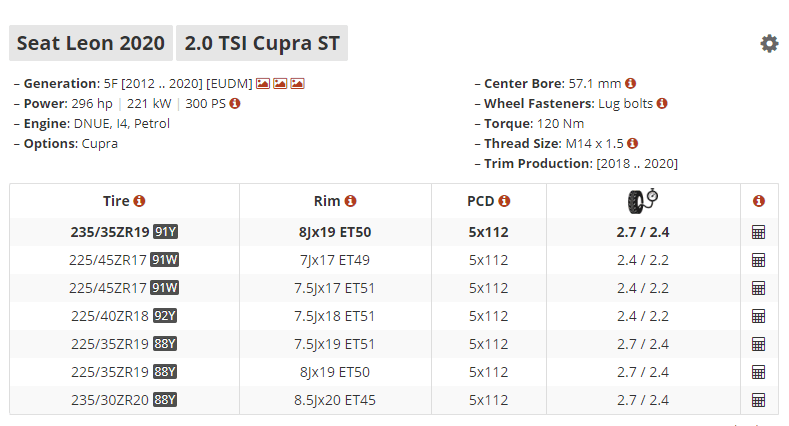The height and width of the screenshot is (426, 789).
Task: Select the 2.0 TSI Cupra ST heading
Action: pyautogui.click(x=262, y=43)
